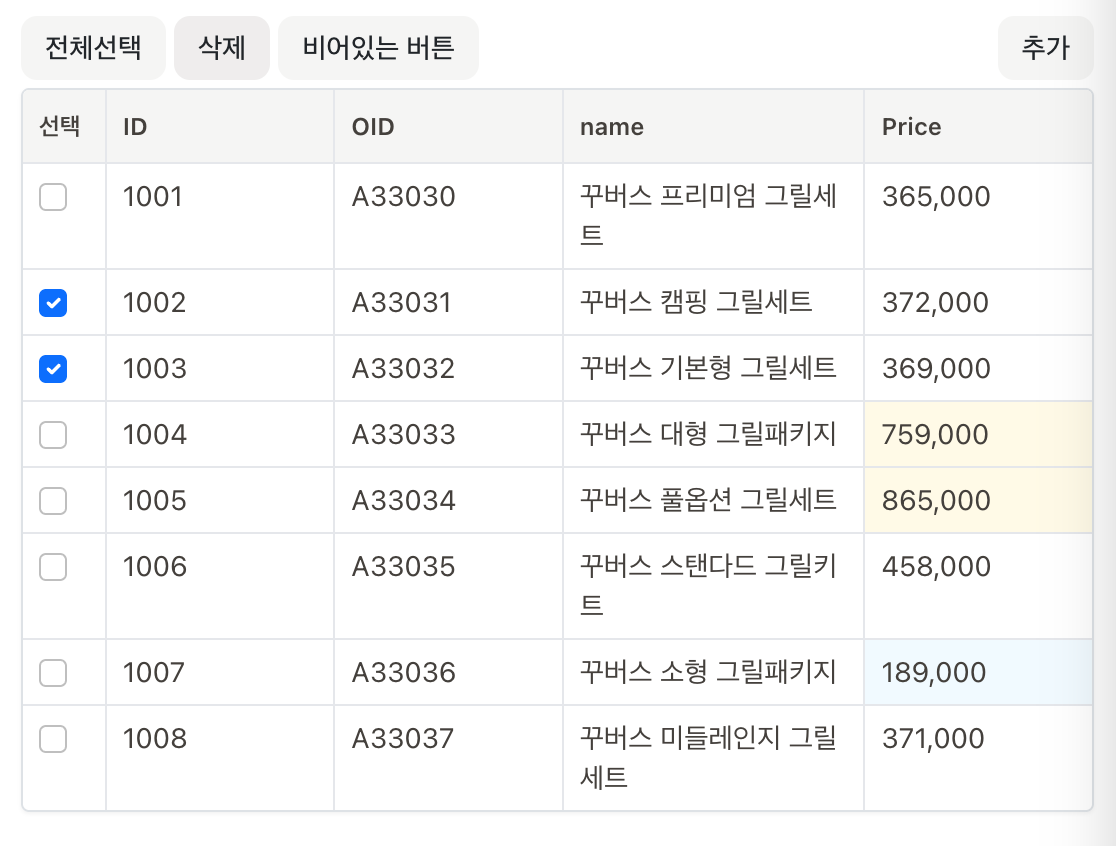This screenshot has height=846, width=1116.
Task: Select the blue-highlighted price cell 189,000
Action: tap(934, 673)
